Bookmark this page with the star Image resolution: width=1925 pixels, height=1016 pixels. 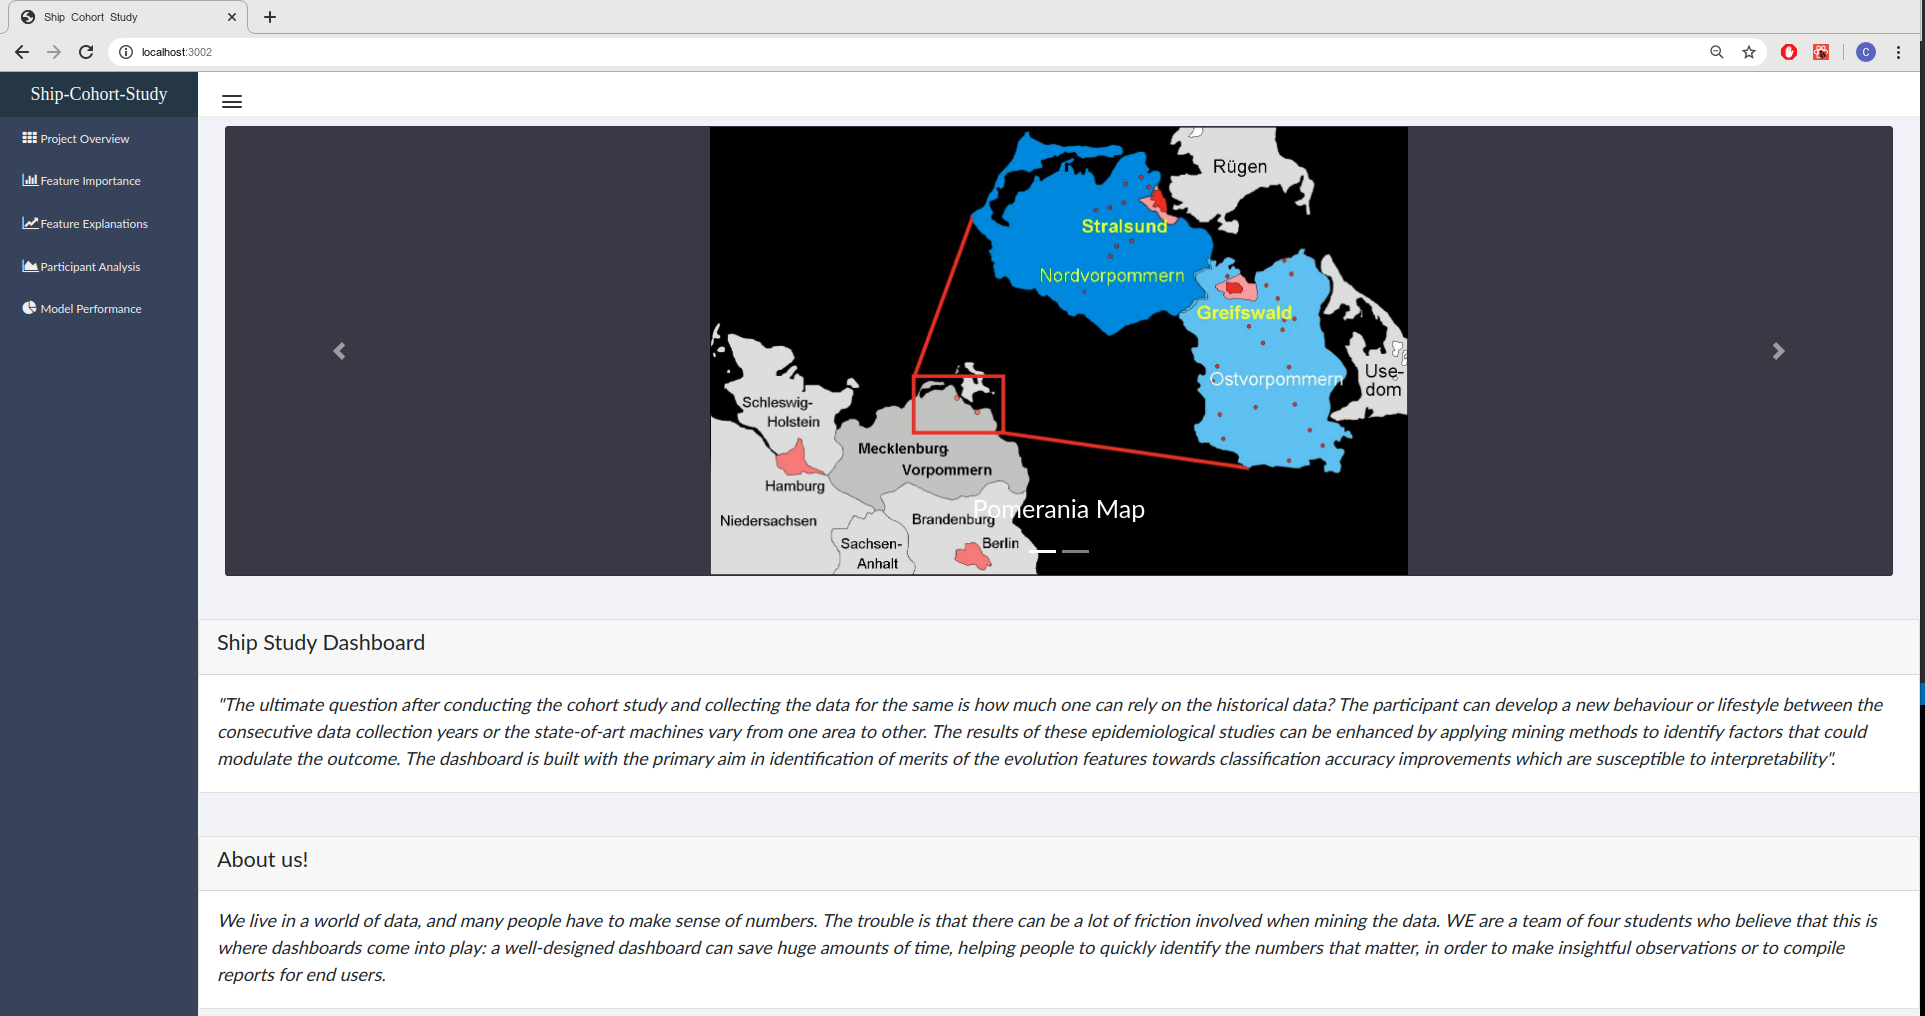pos(1749,52)
